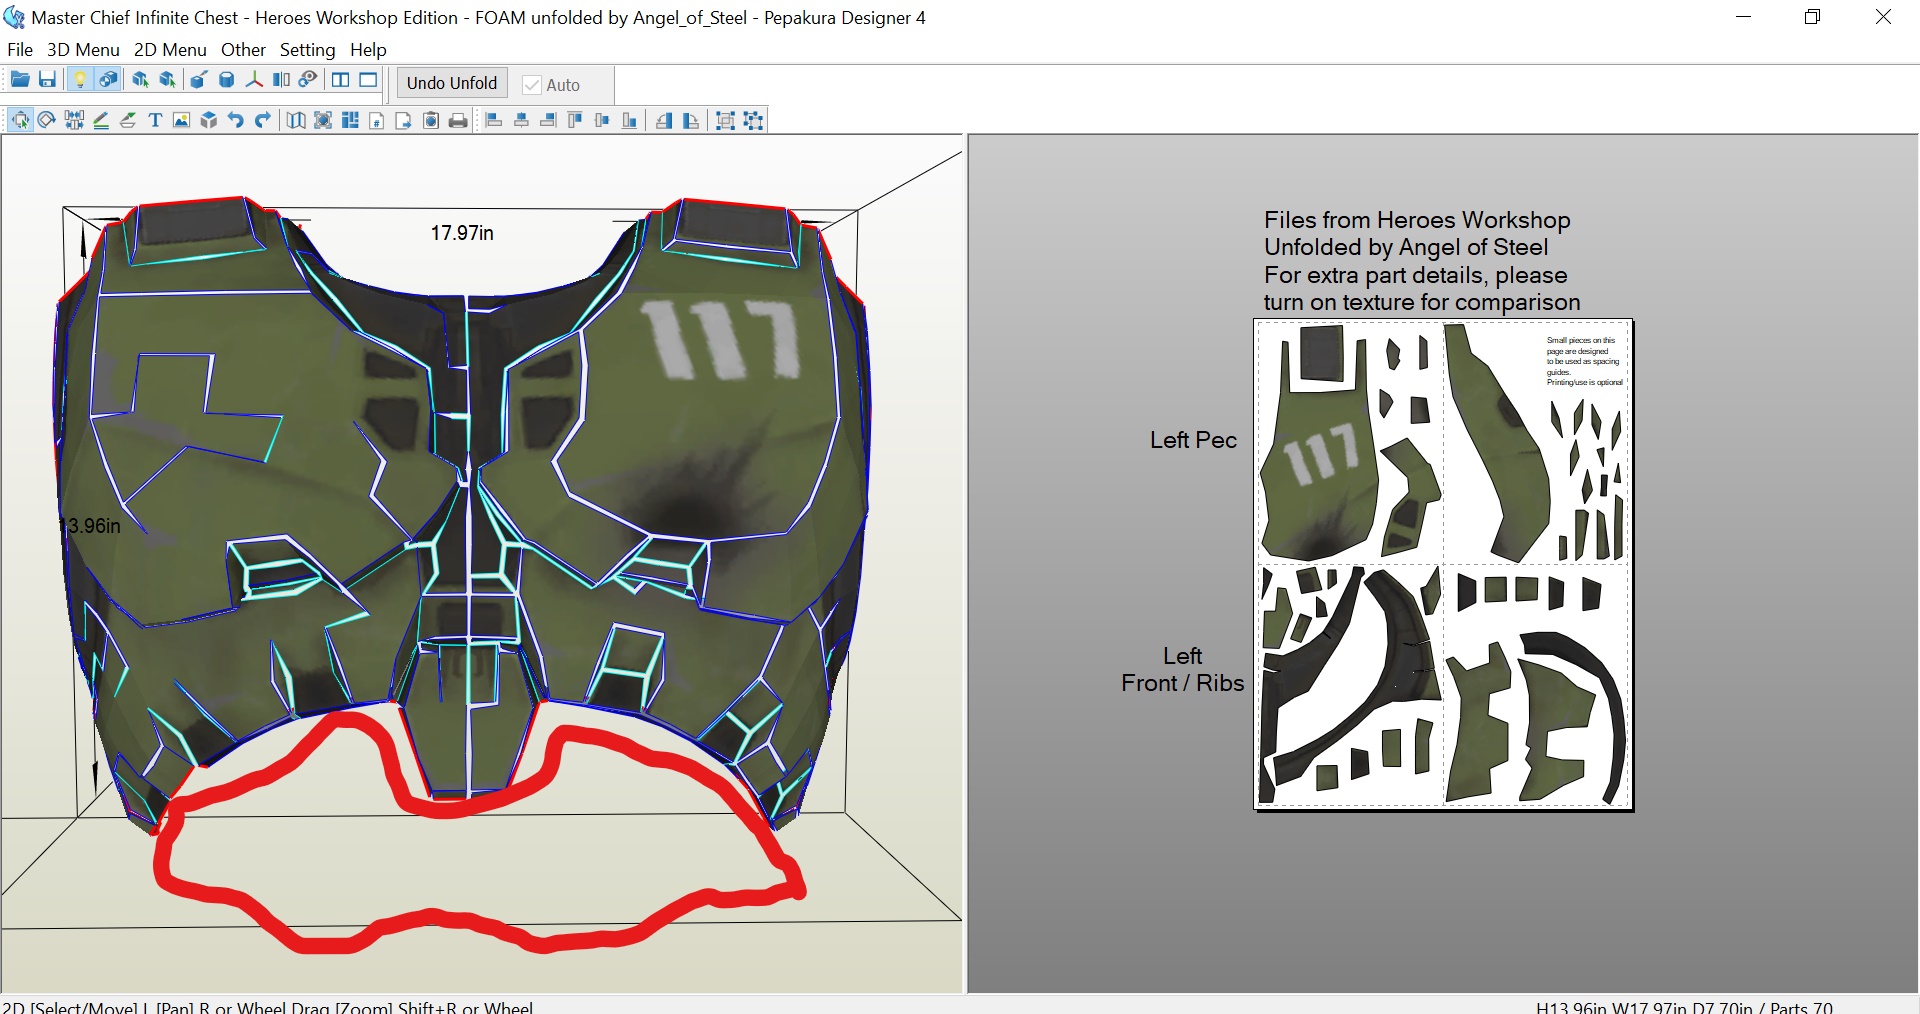This screenshot has width=1920, height=1014.
Task: Select the Edge color pencil tool
Action: [101, 120]
